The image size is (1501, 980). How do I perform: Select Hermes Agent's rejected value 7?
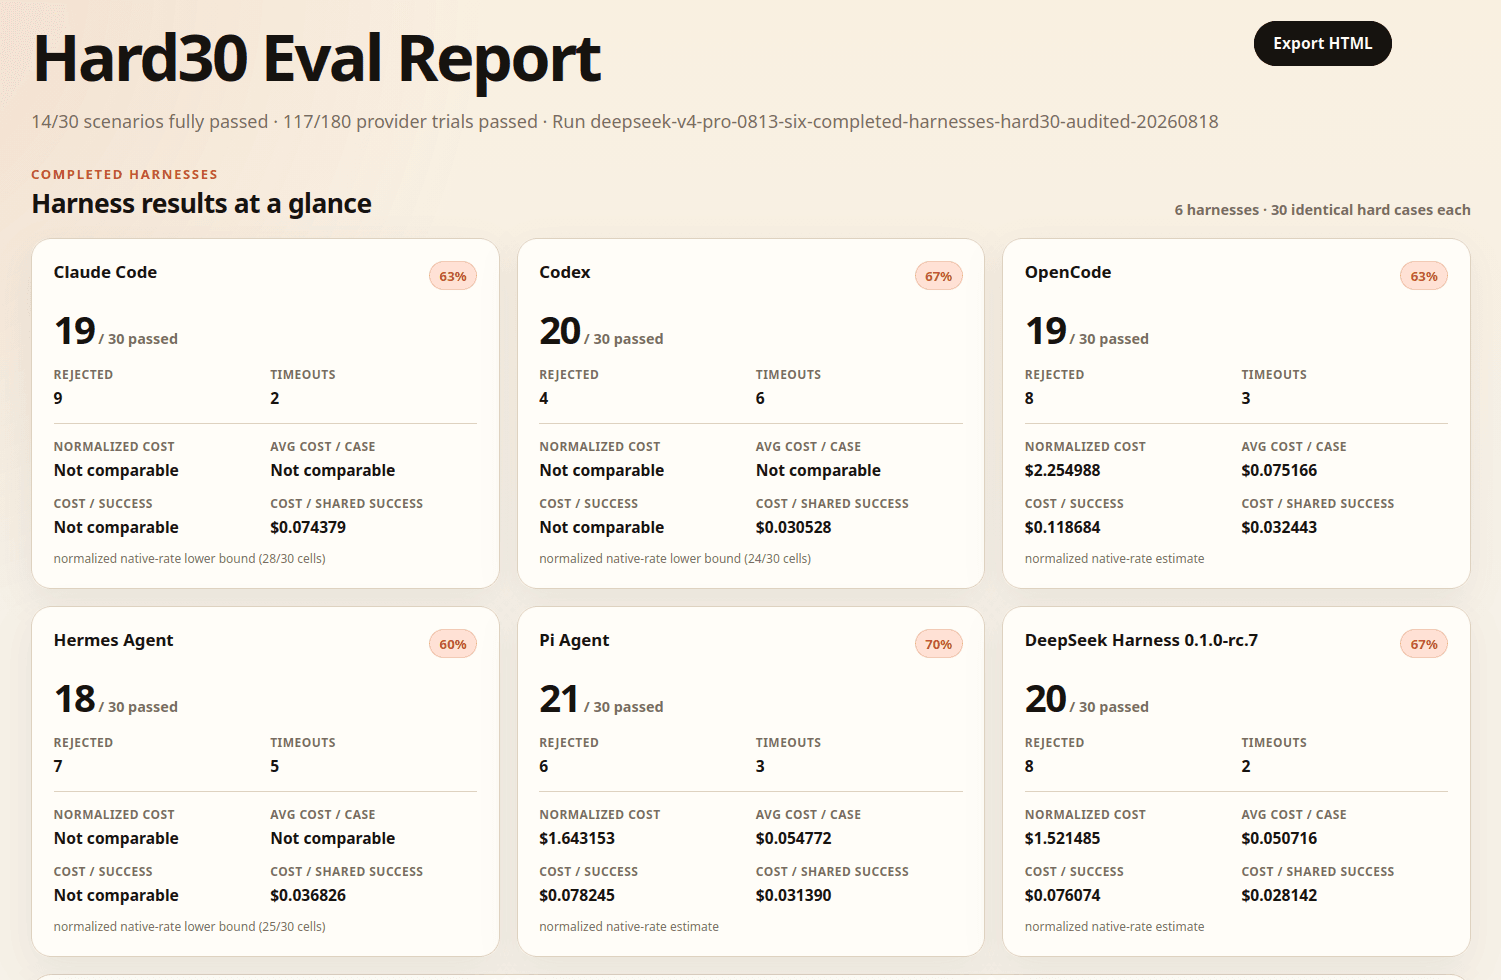pos(58,766)
